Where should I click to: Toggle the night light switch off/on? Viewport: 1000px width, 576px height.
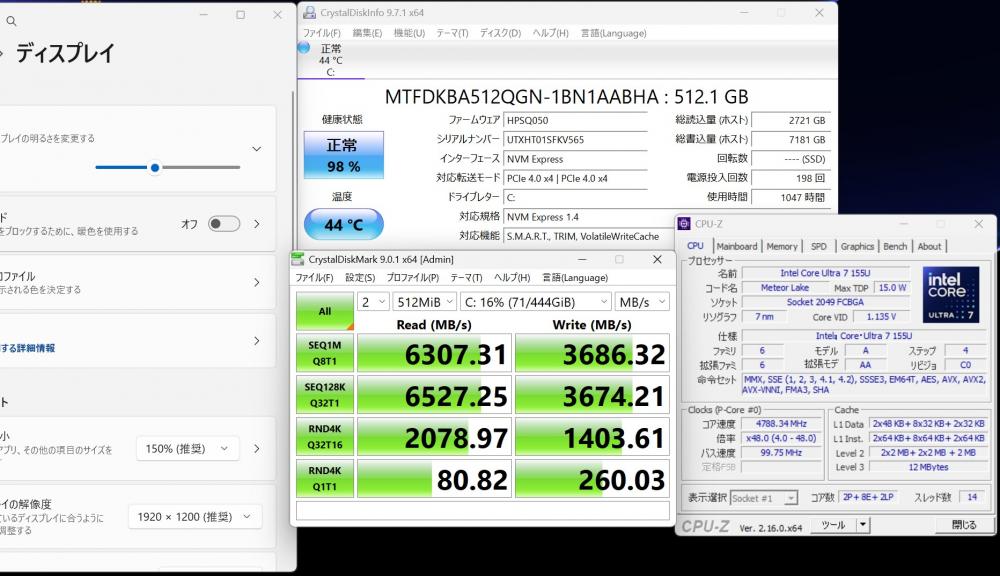(224, 224)
